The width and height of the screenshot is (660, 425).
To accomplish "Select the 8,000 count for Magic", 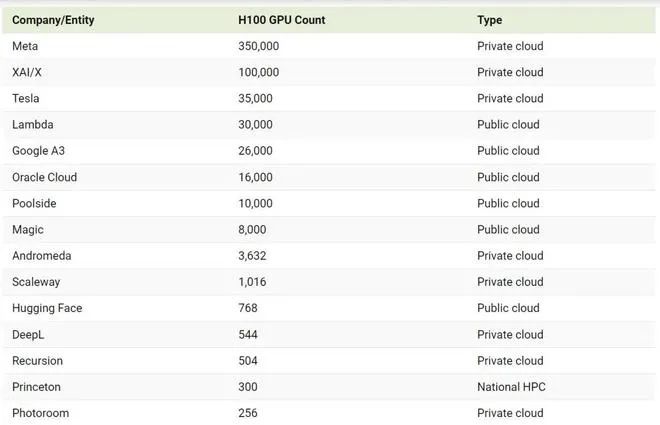I will (254, 230).
